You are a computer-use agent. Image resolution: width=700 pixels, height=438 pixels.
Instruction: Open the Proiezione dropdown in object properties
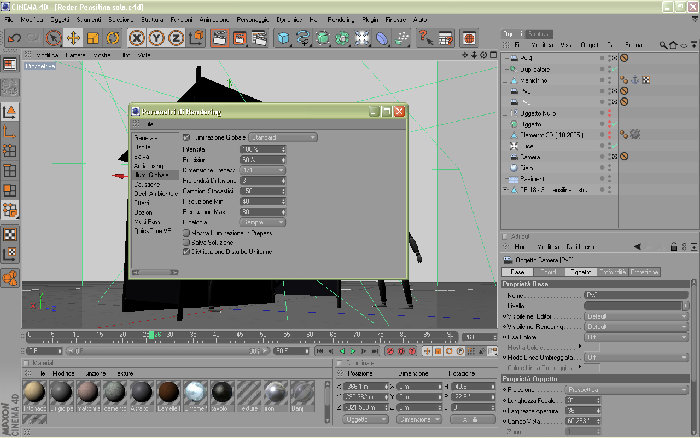click(627, 390)
